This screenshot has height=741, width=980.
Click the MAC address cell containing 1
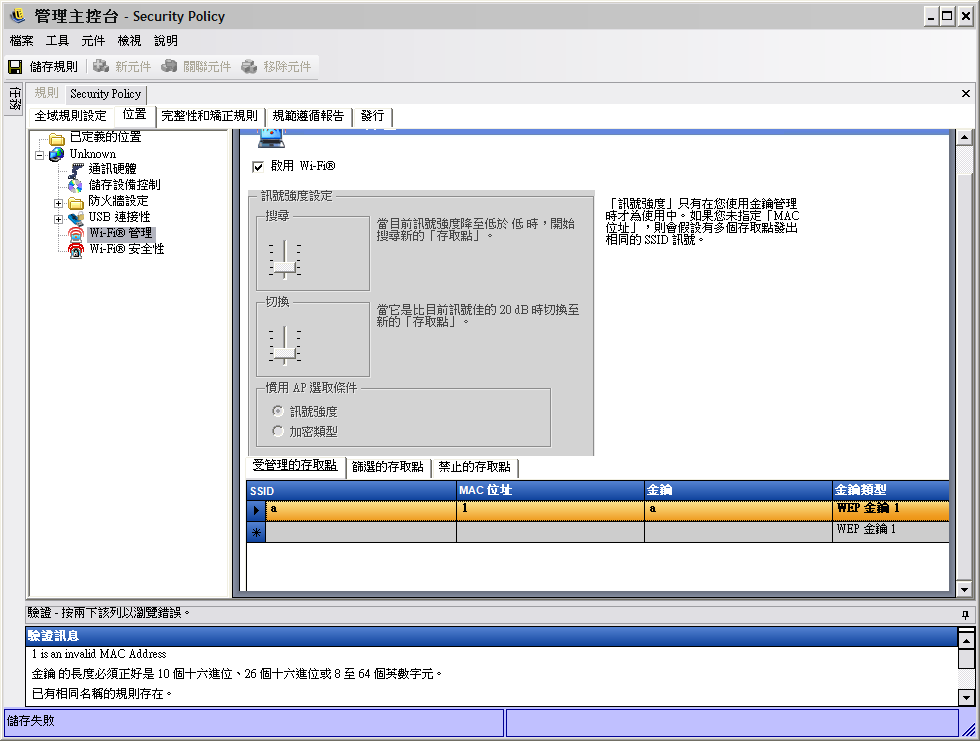tap(551, 510)
